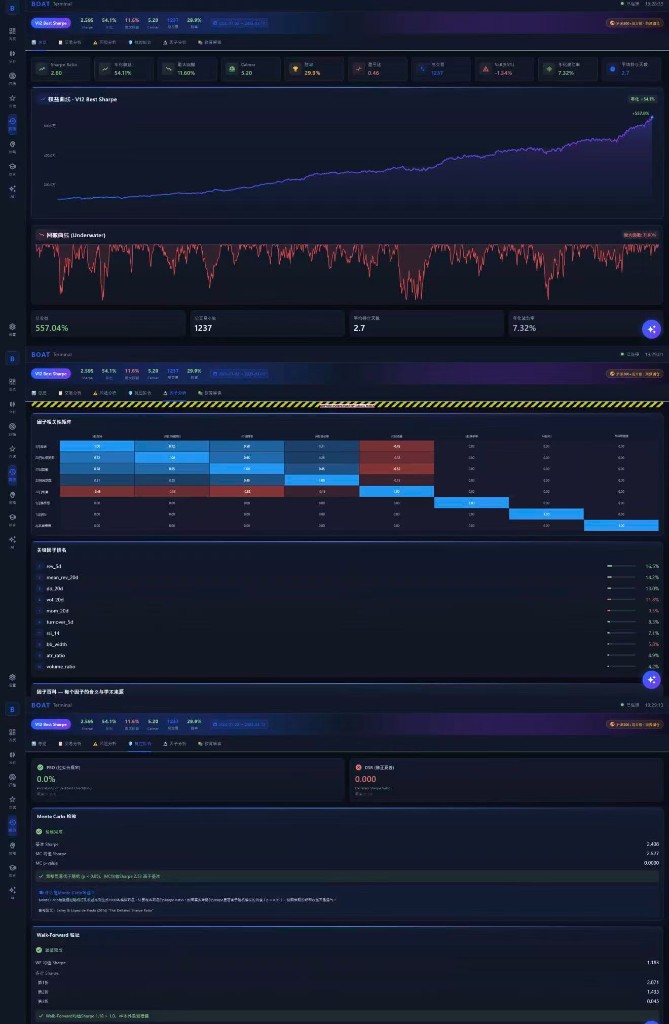Open the sparkle AI icon in the equity curve sidebar

pos(12,189)
